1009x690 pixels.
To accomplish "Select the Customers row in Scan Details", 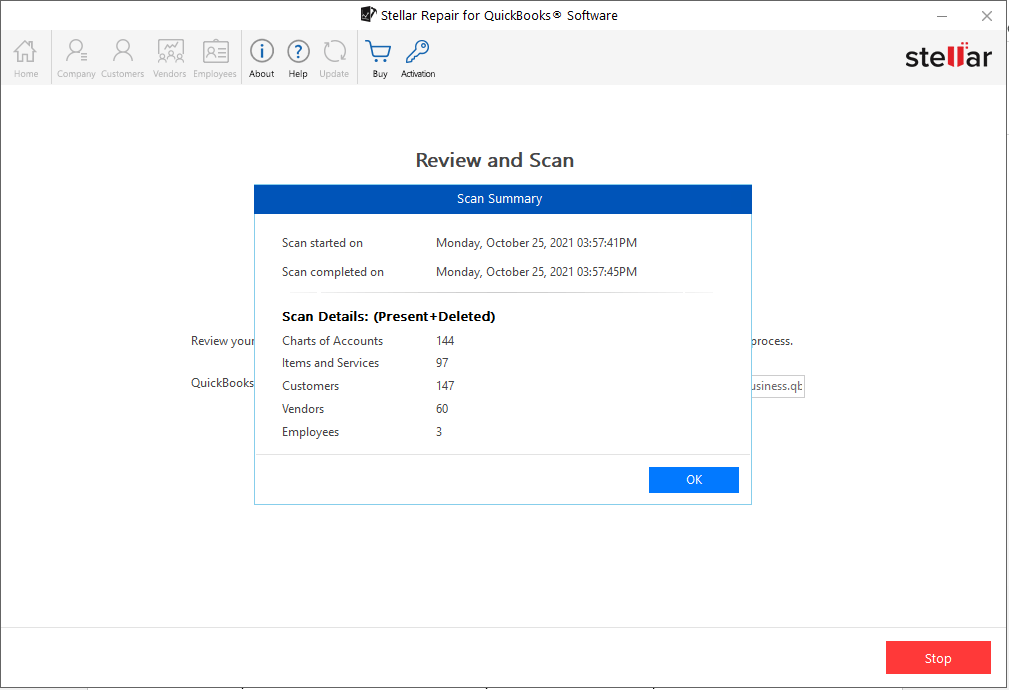I will 310,386.
